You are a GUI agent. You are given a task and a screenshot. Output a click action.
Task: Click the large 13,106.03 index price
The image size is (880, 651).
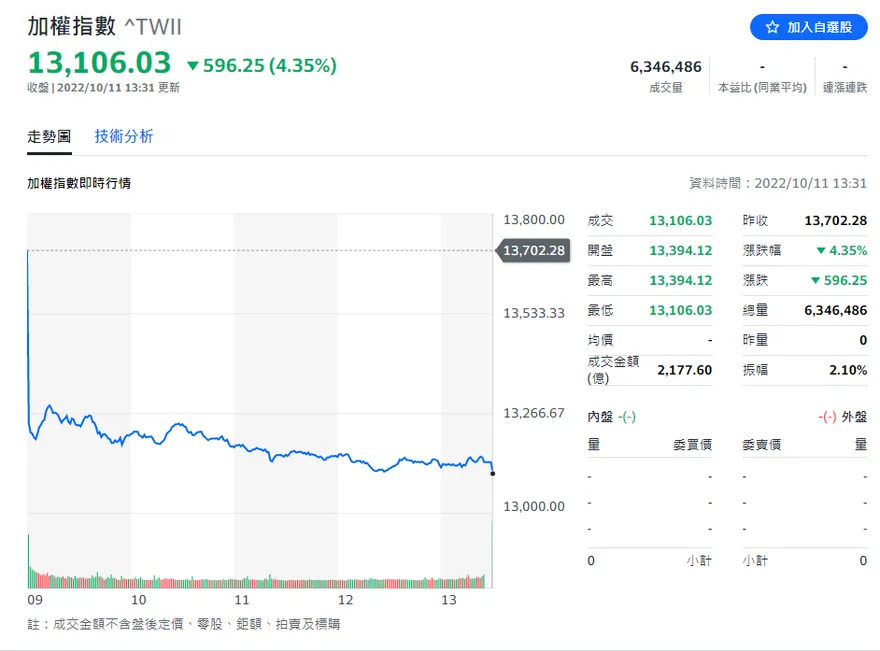99,63
